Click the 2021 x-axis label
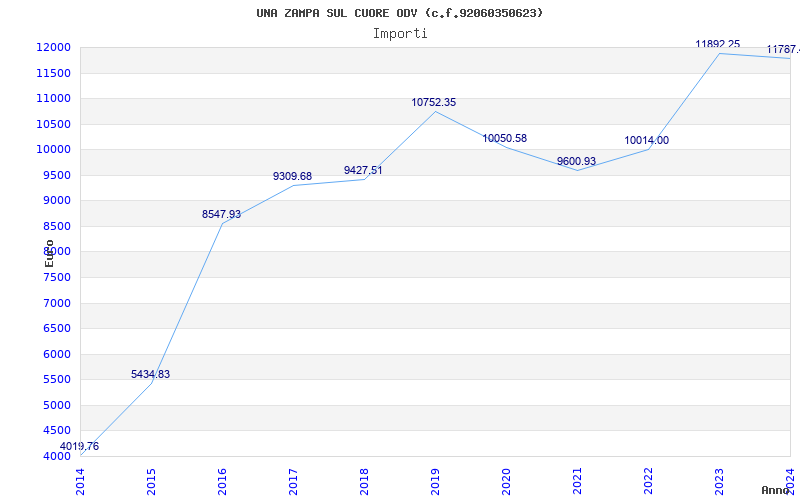Viewport: 800px width, 500px height. point(577,481)
